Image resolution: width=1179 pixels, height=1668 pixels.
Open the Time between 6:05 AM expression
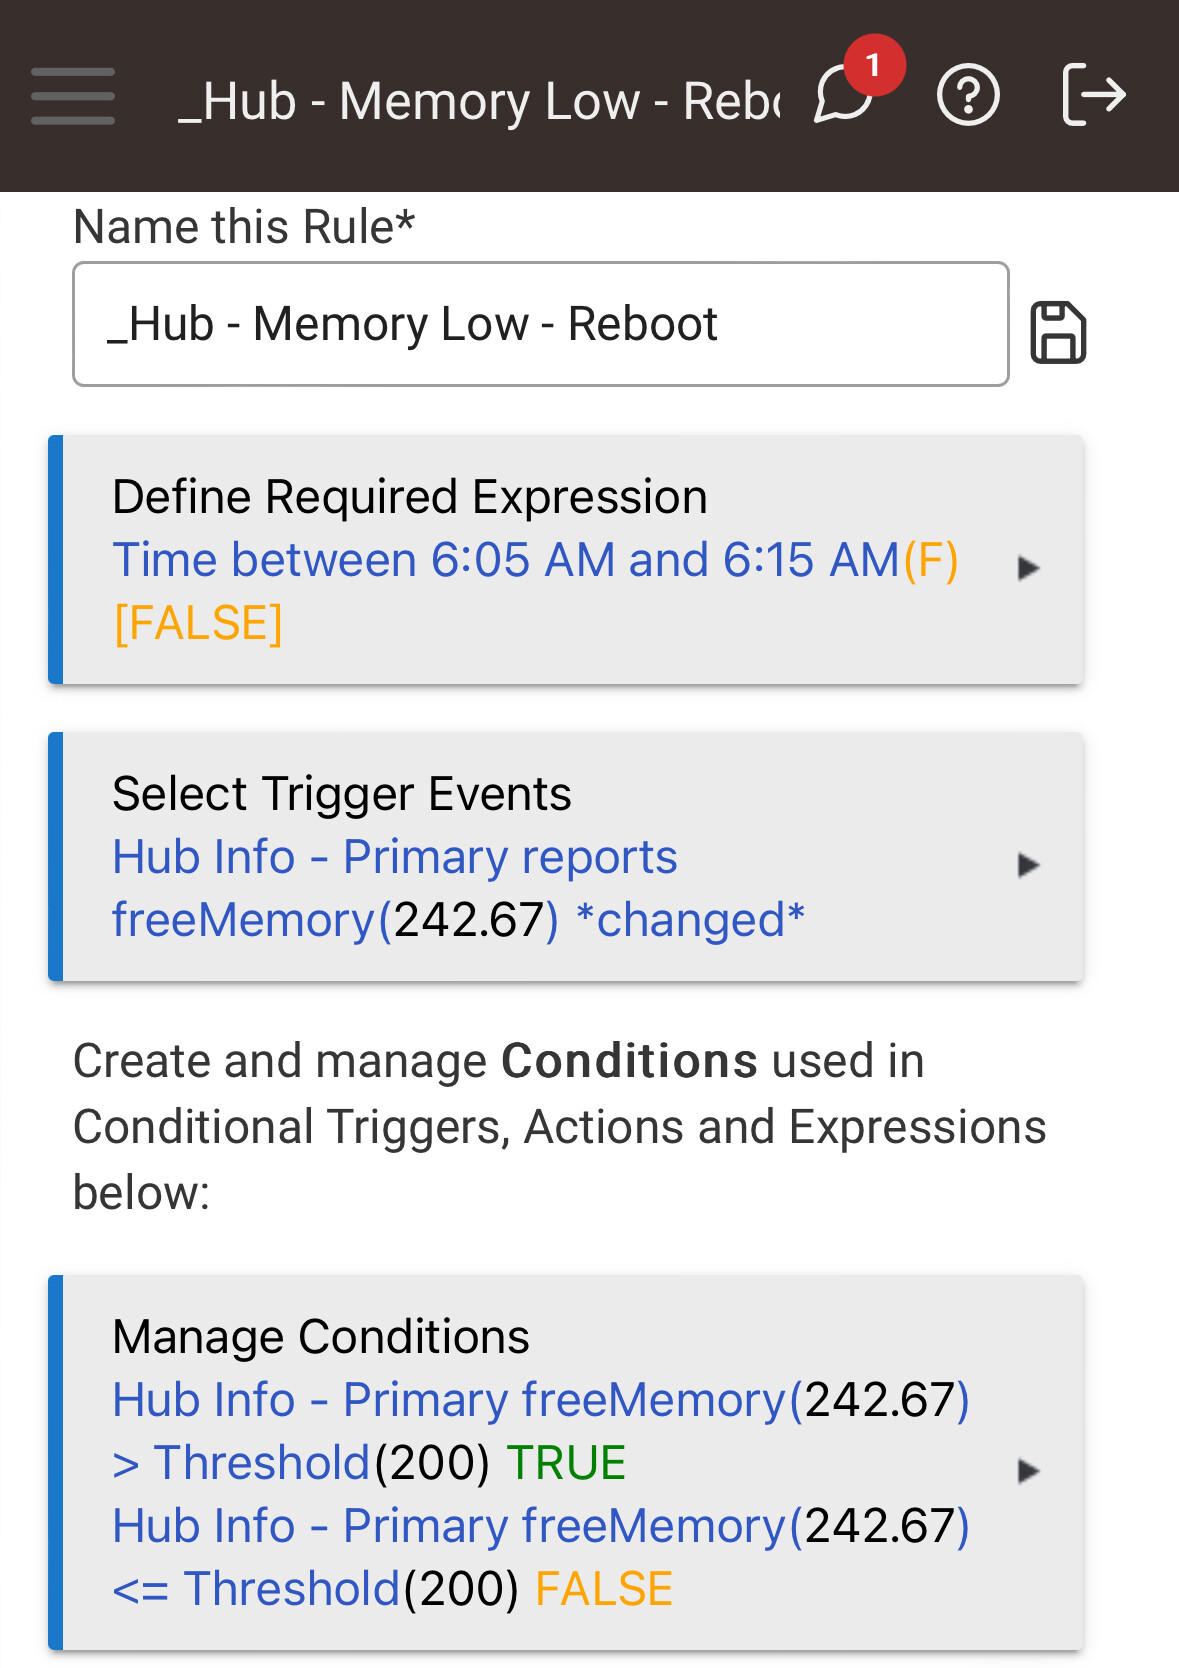[505, 560]
